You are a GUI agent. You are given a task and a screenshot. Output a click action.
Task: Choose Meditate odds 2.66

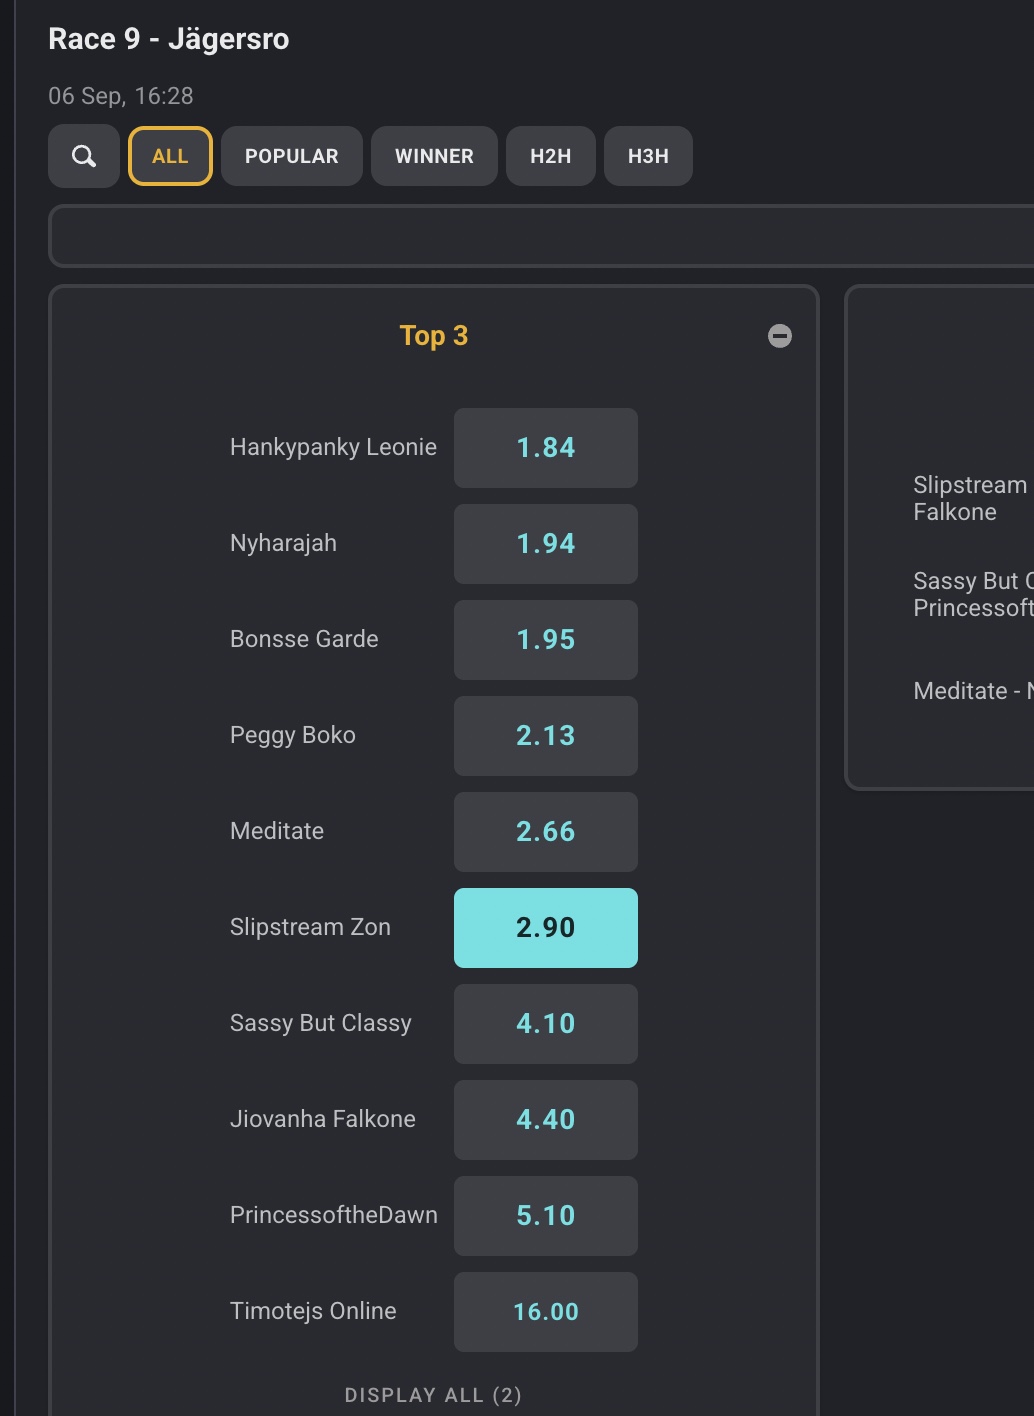tap(546, 832)
